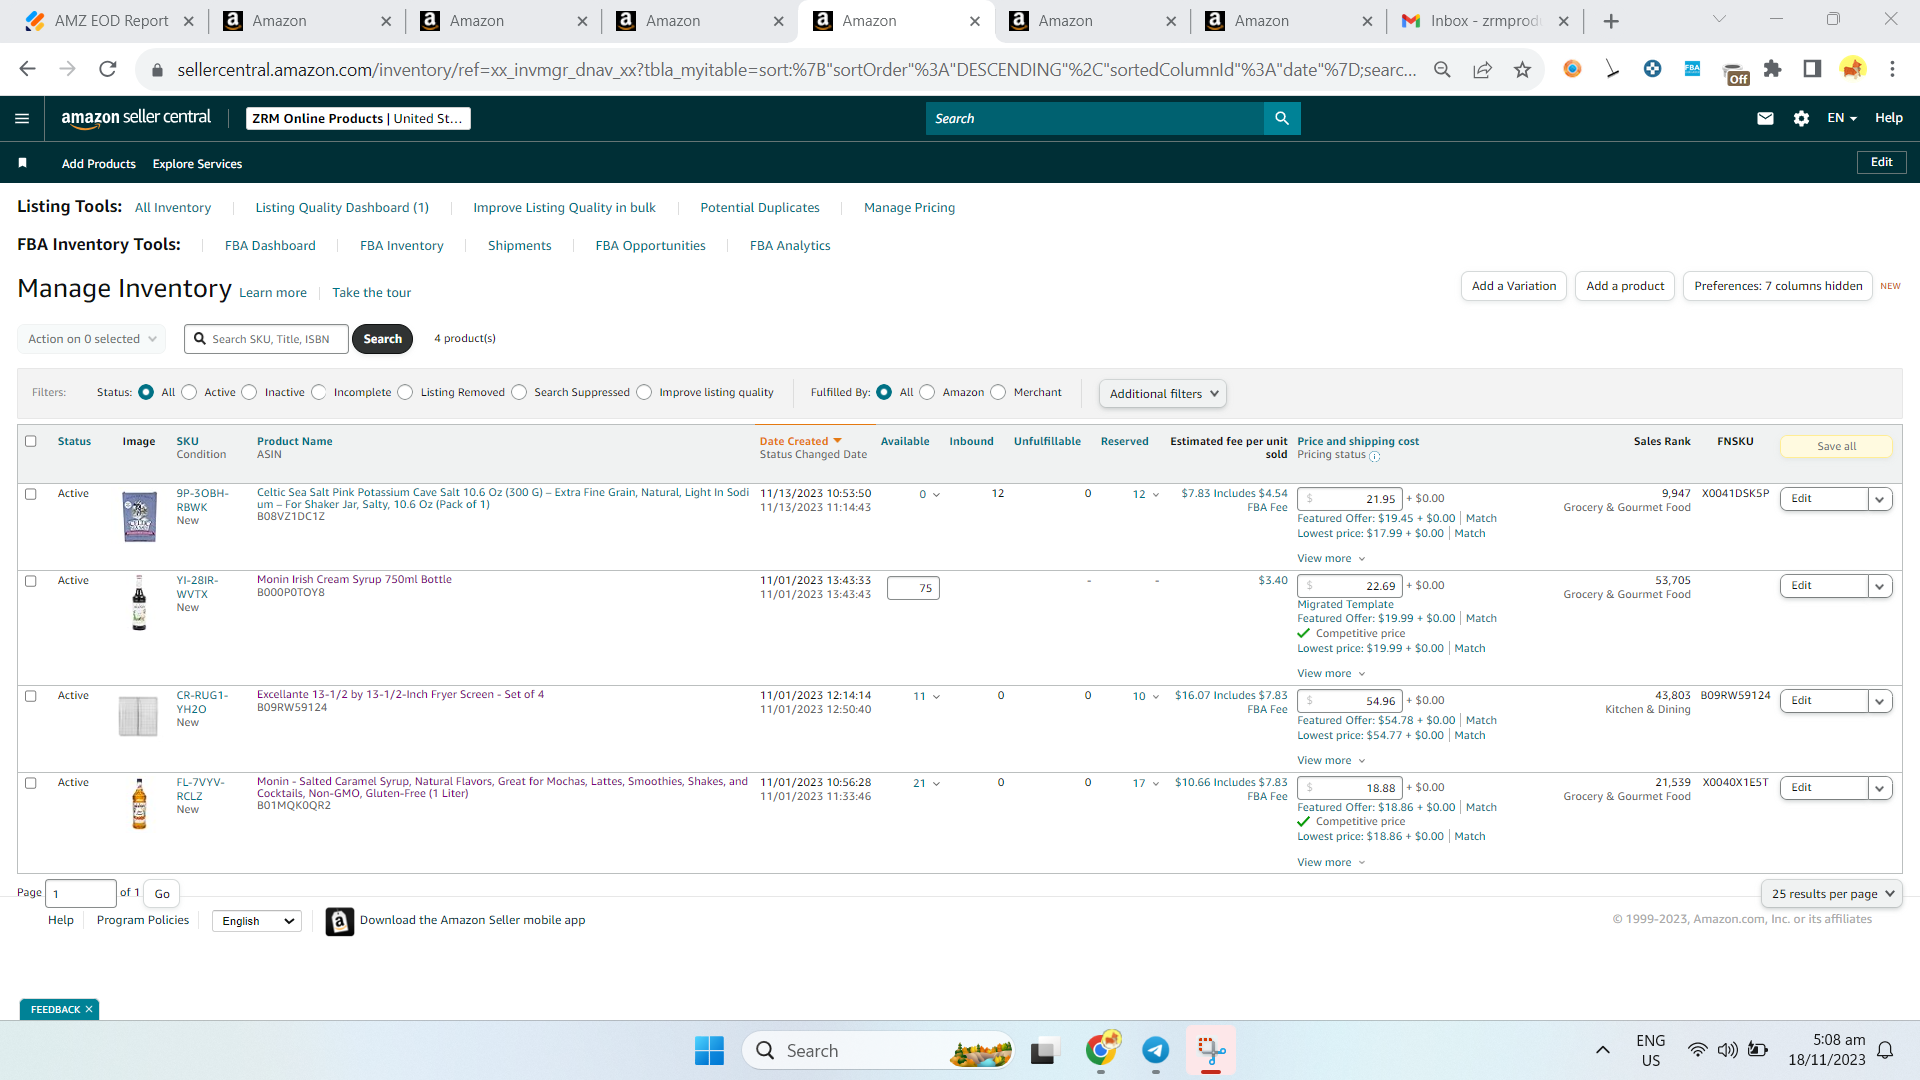Open Snipping Tool from the taskbar
This screenshot has width=1920, height=1080.
(x=1211, y=1051)
